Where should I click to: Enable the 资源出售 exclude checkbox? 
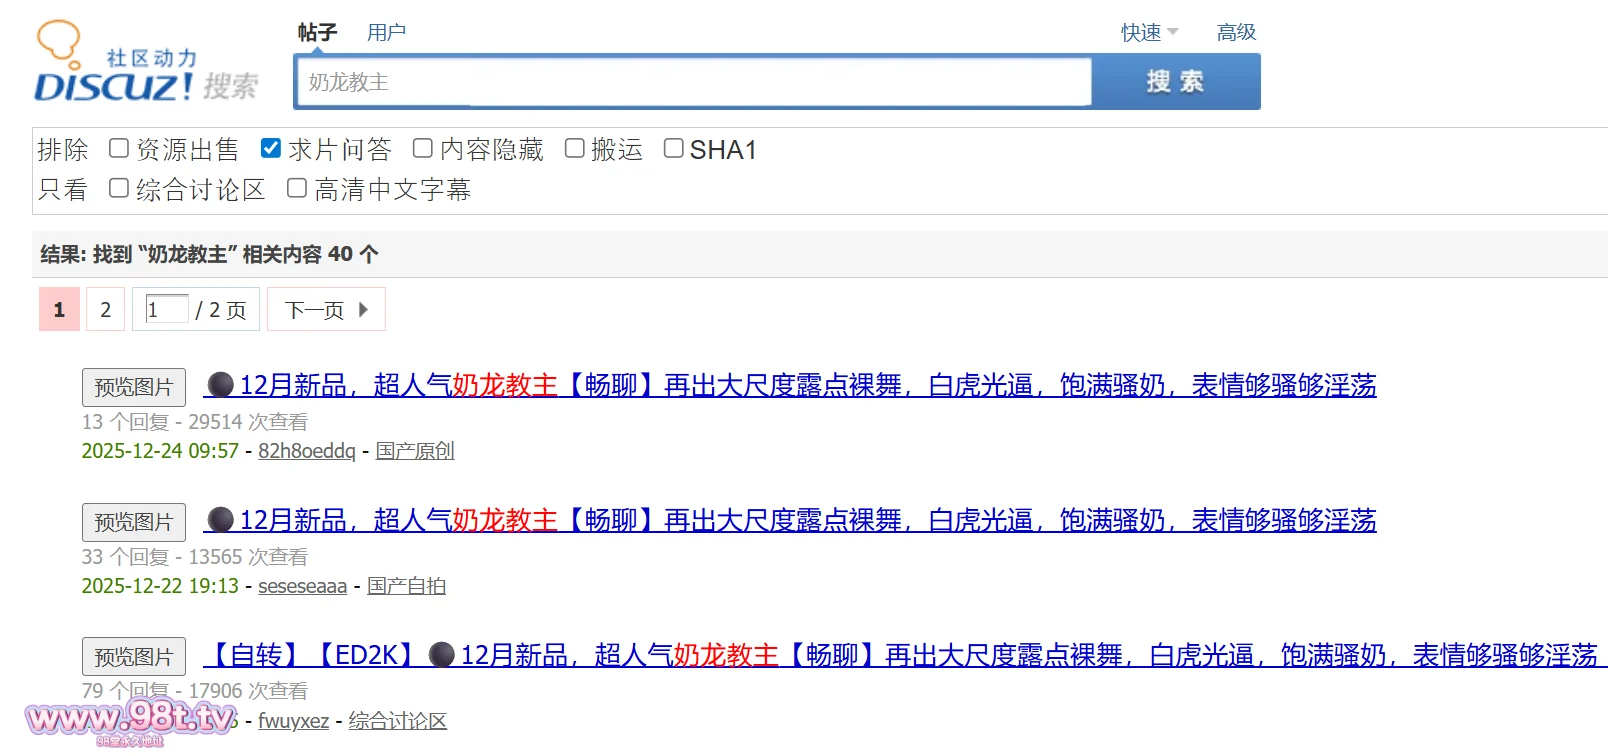click(119, 149)
